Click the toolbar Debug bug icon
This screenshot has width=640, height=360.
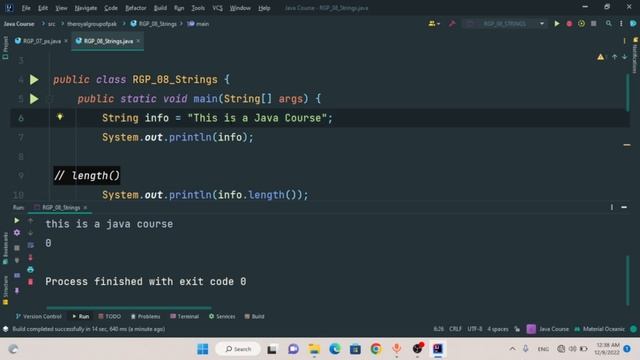point(569,24)
